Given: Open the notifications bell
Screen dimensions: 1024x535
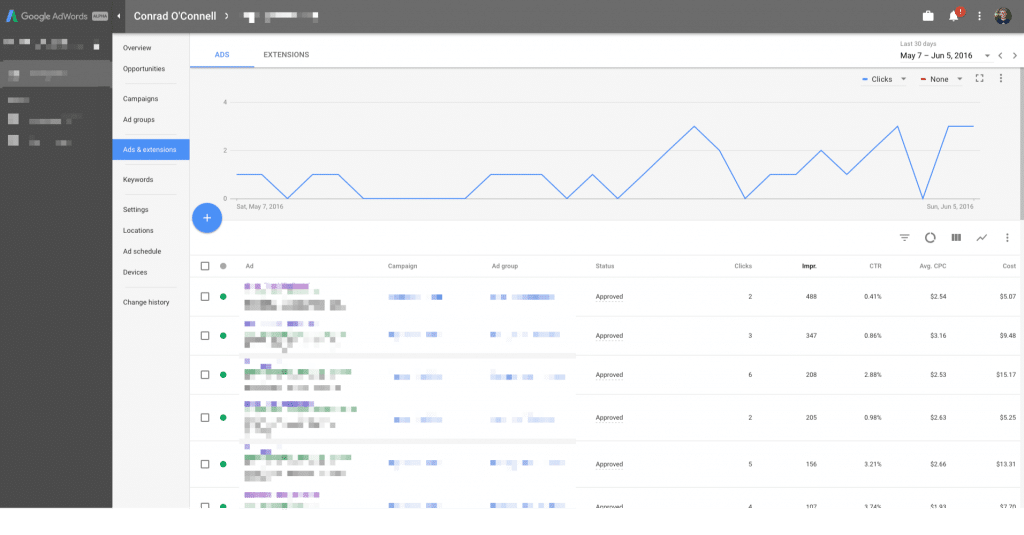Looking at the screenshot, I should [953, 16].
